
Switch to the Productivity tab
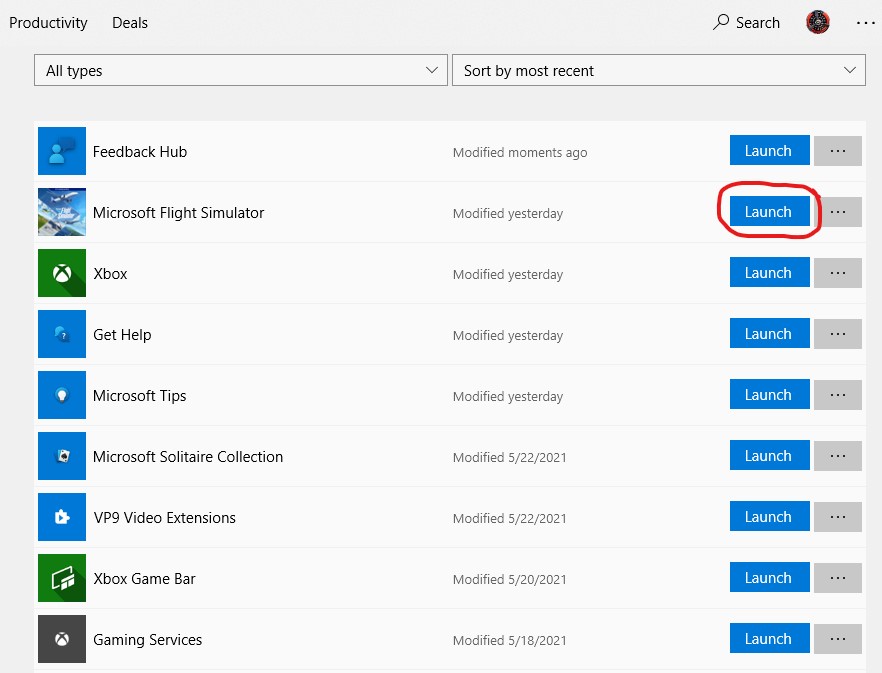pos(48,23)
